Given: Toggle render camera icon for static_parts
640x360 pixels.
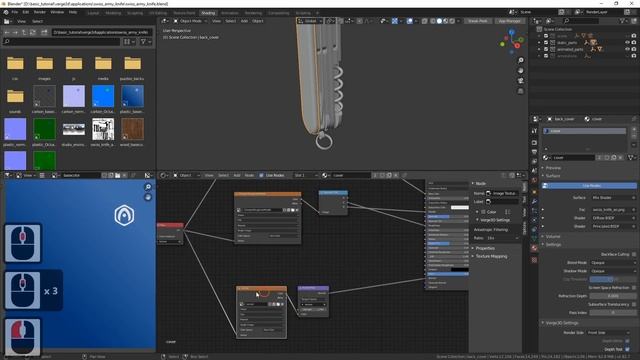Looking at the screenshot, I should (634, 42).
